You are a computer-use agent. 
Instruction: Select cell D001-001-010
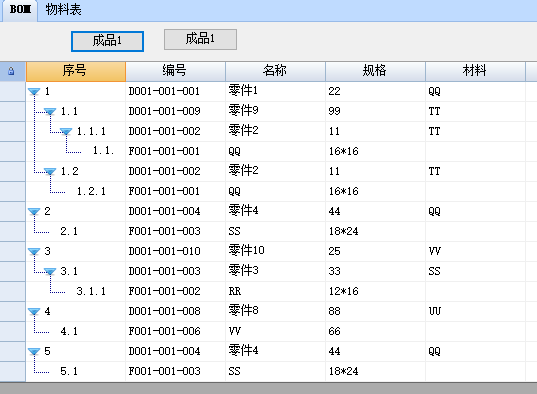click(175, 251)
